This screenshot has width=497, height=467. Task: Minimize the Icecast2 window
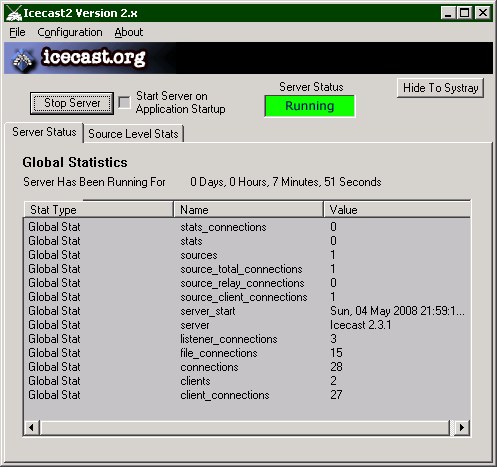tap(448, 13)
